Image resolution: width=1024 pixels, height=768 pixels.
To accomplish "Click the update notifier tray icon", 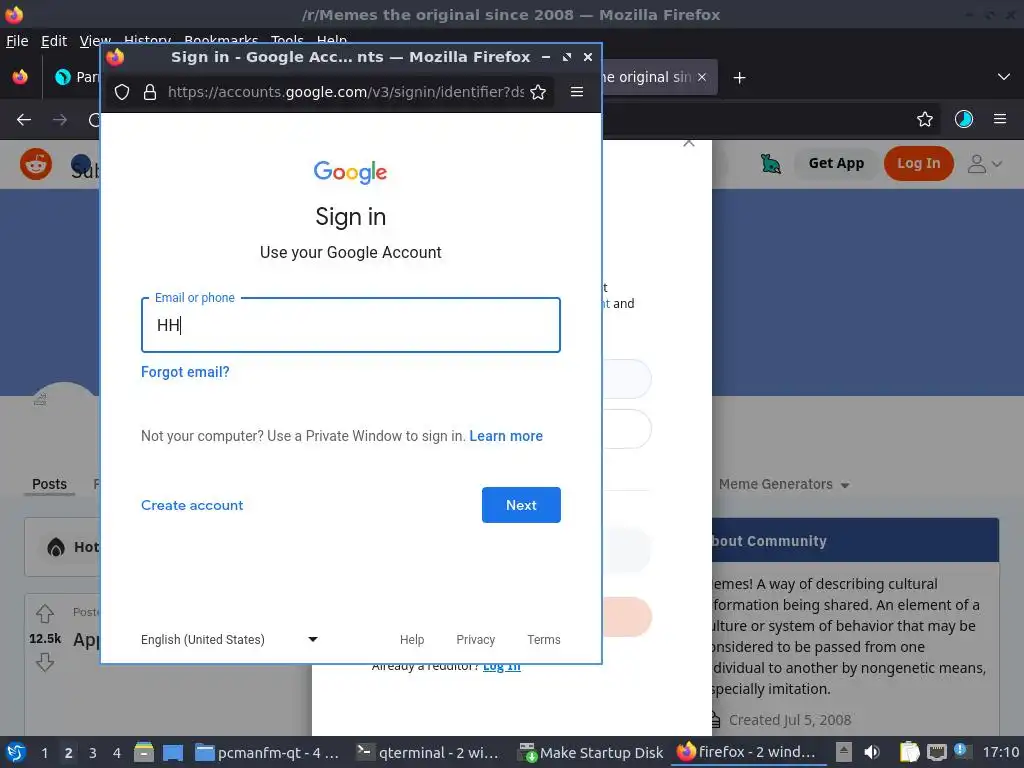I will (x=960, y=751).
